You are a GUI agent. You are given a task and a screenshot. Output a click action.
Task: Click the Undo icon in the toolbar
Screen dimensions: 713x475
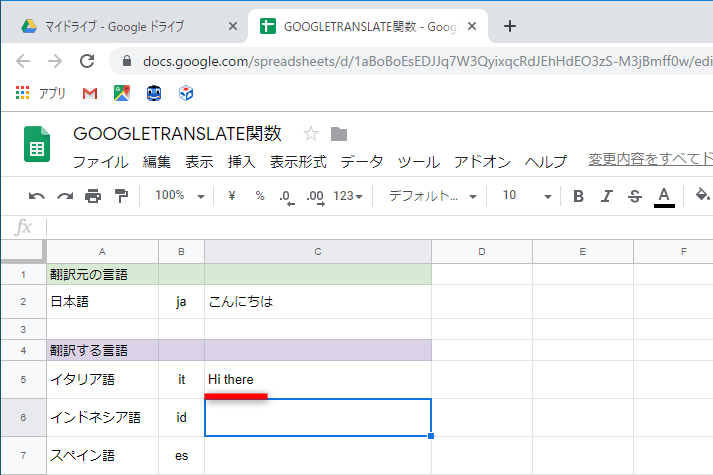(x=36, y=196)
